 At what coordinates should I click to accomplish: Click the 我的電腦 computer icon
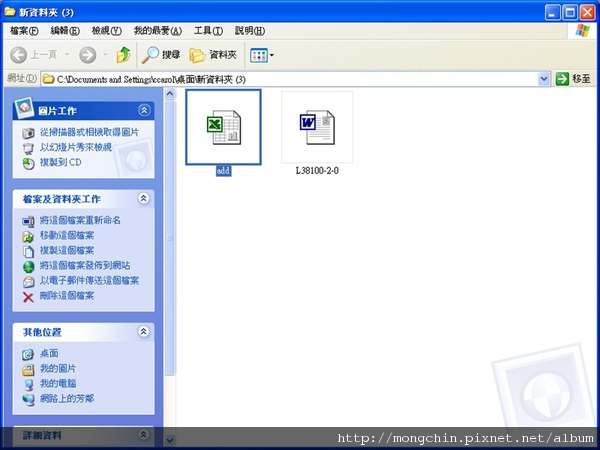[28, 385]
